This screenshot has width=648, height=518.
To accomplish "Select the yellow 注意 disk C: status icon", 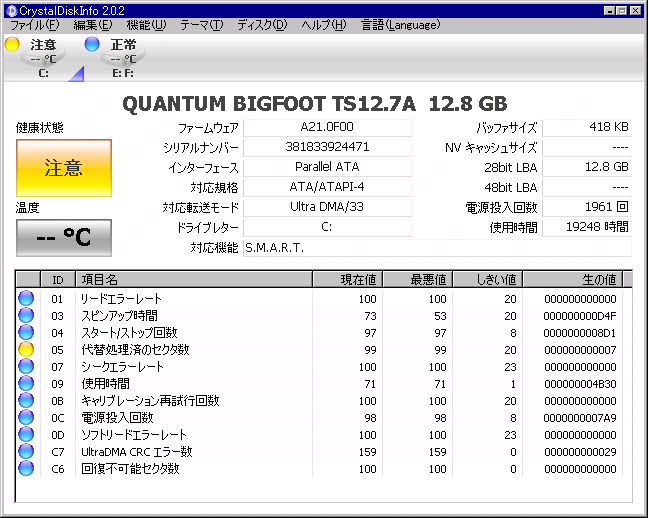I will (12, 44).
